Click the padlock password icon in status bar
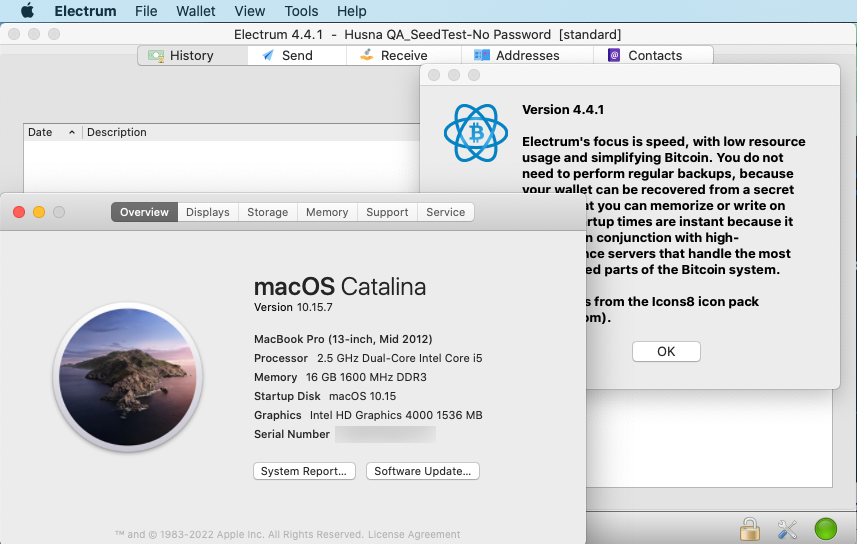Viewport: 857px width, 544px height. [x=749, y=529]
